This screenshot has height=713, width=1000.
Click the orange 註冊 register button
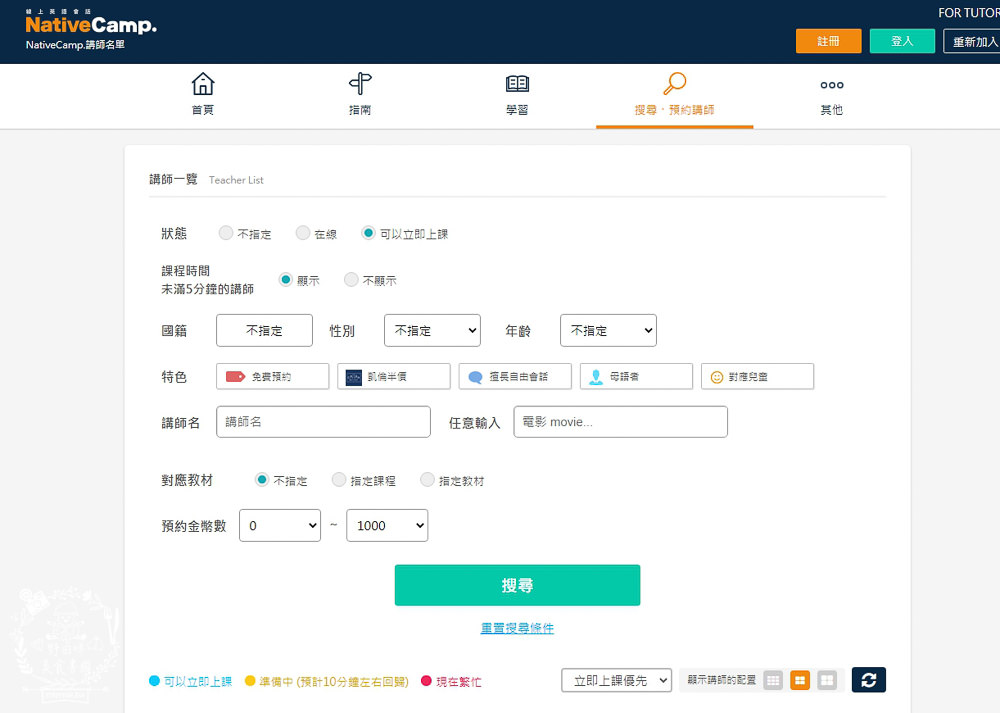click(828, 41)
